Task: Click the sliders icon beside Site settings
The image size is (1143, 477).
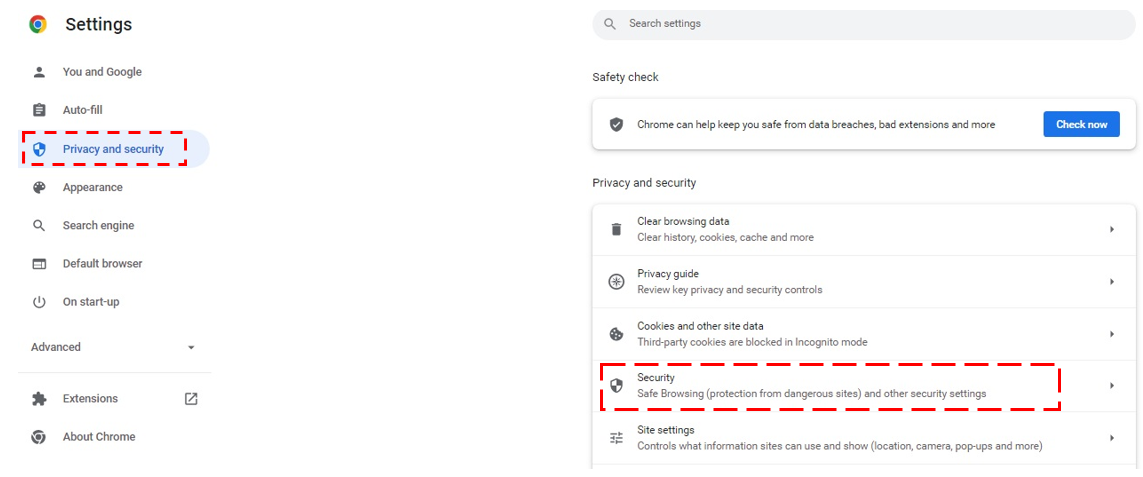Action: (617, 438)
